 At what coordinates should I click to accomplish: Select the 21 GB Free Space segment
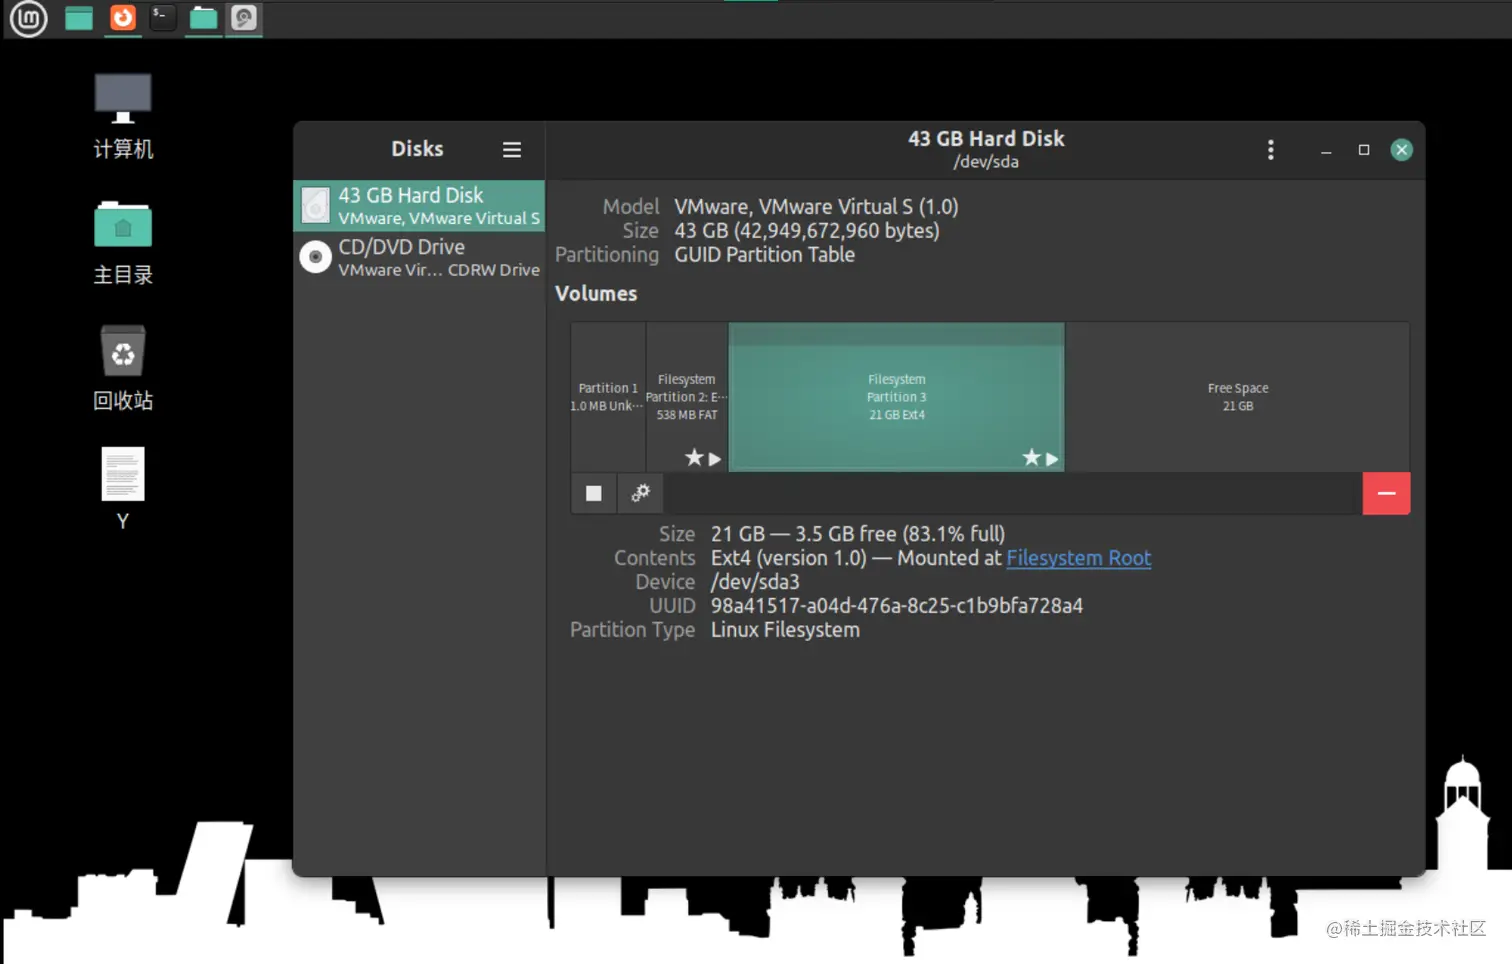click(1237, 396)
